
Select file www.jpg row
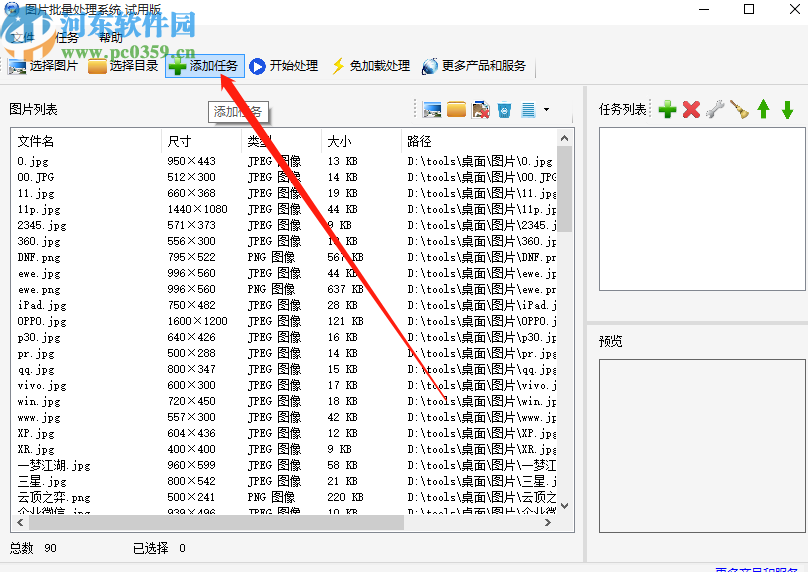click(x=284, y=417)
